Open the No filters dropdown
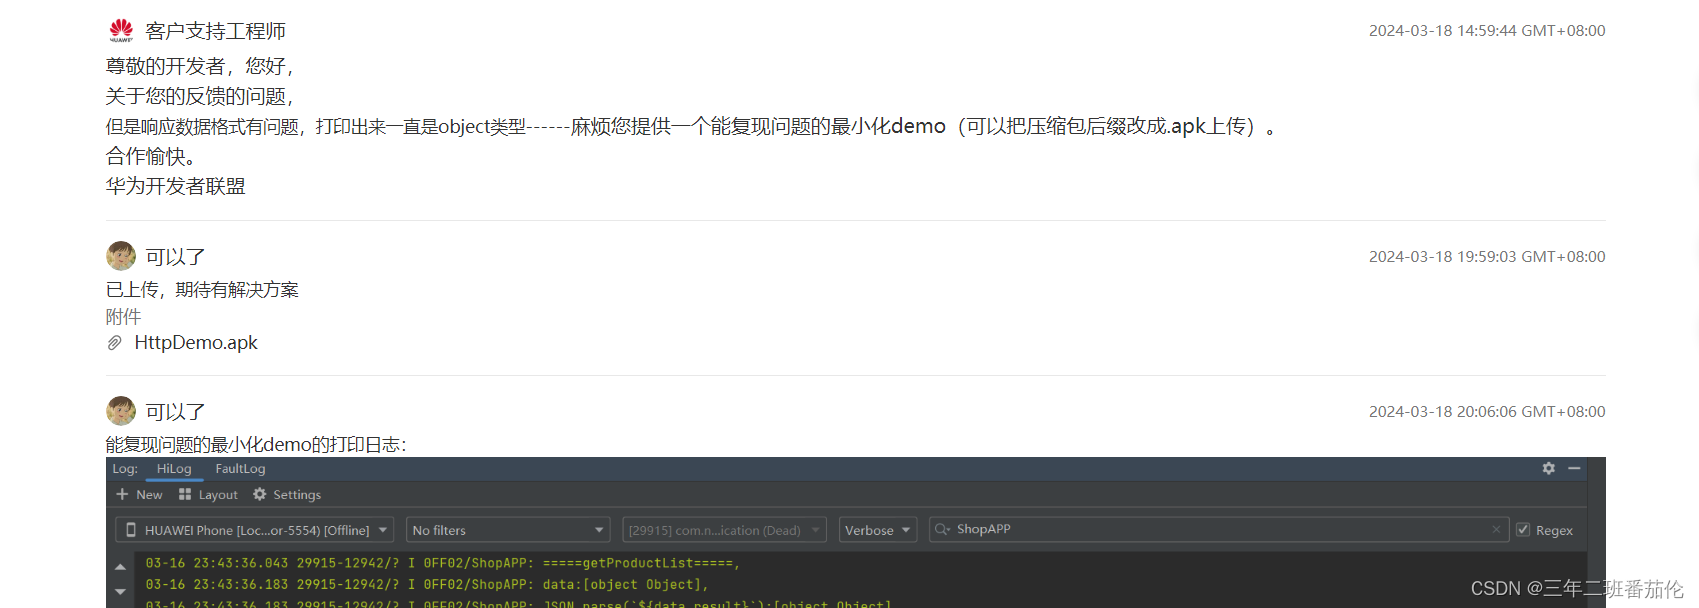This screenshot has height=608, width=1699. coord(508,530)
